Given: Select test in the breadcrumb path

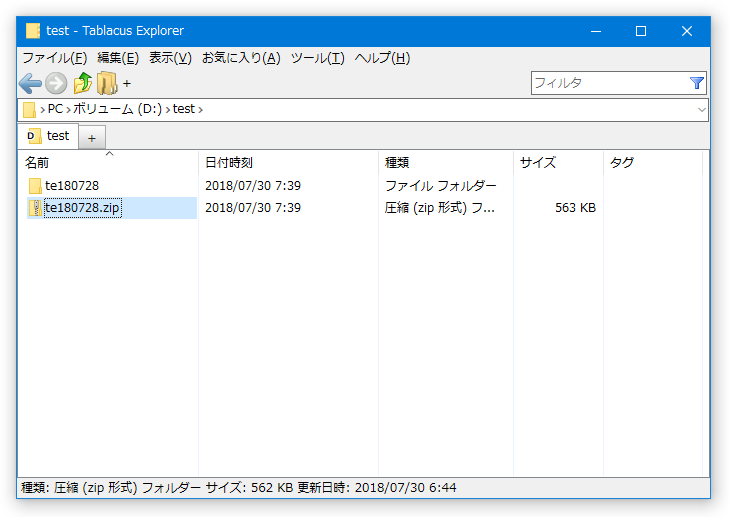Looking at the screenshot, I should (x=184, y=109).
